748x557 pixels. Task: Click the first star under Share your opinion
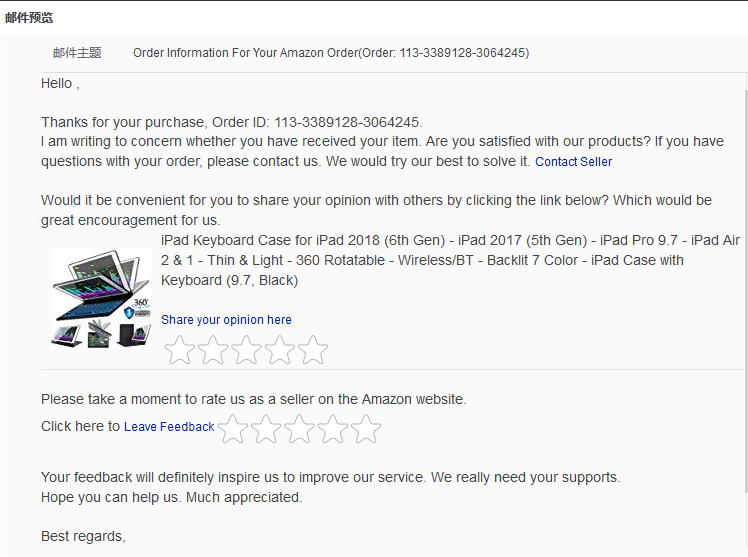click(x=180, y=350)
